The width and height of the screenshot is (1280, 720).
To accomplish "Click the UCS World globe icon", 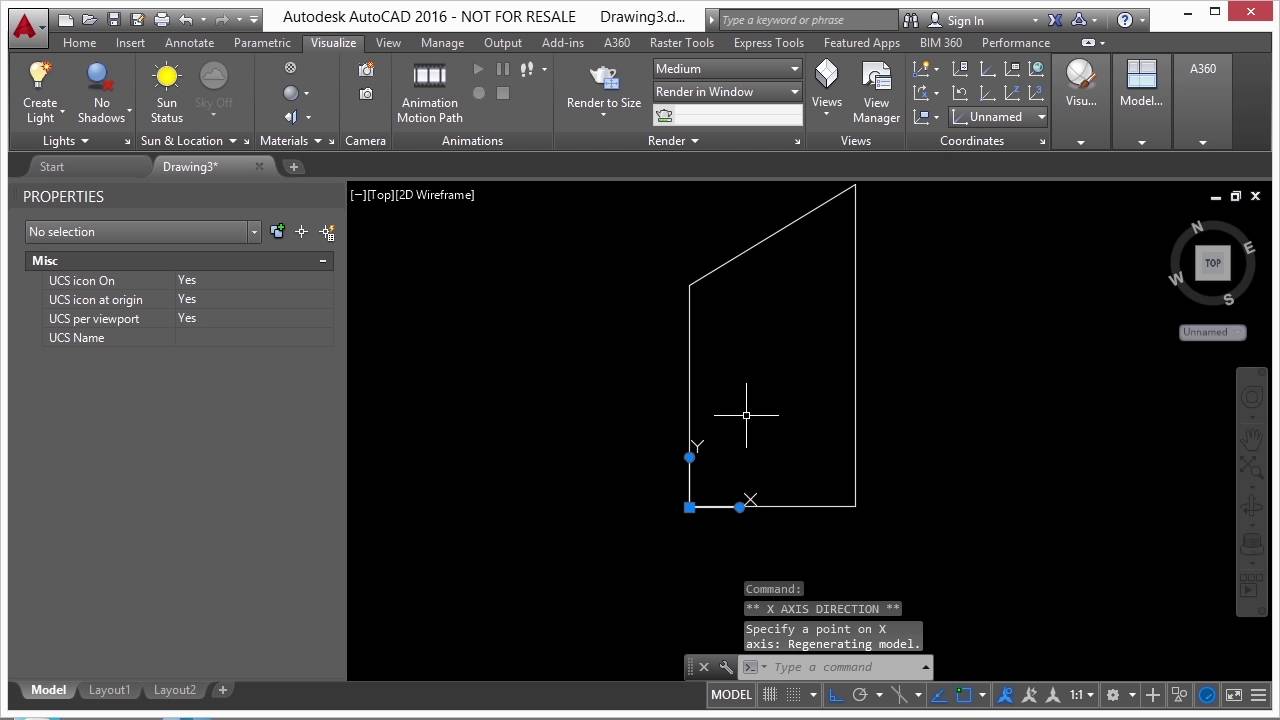I will click(1036, 69).
